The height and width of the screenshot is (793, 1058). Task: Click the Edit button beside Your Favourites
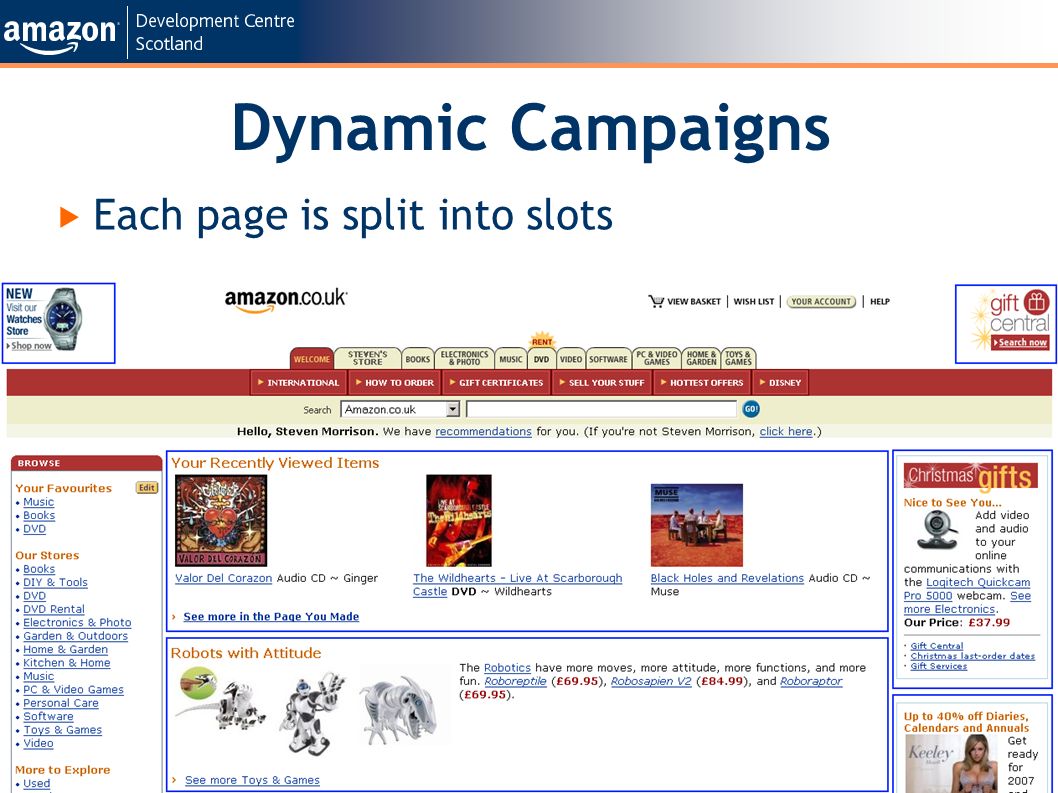146,487
